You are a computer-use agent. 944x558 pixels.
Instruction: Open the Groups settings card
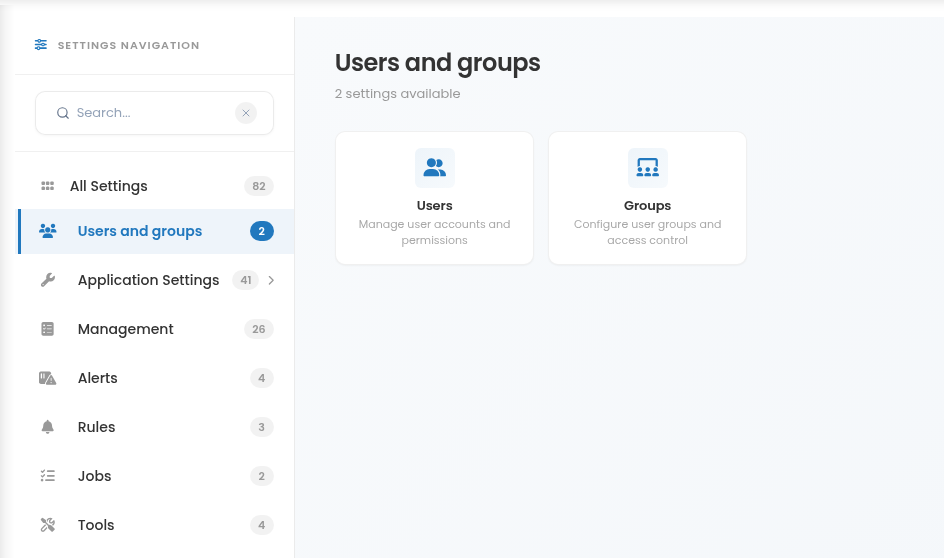click(x=647, y=198)
